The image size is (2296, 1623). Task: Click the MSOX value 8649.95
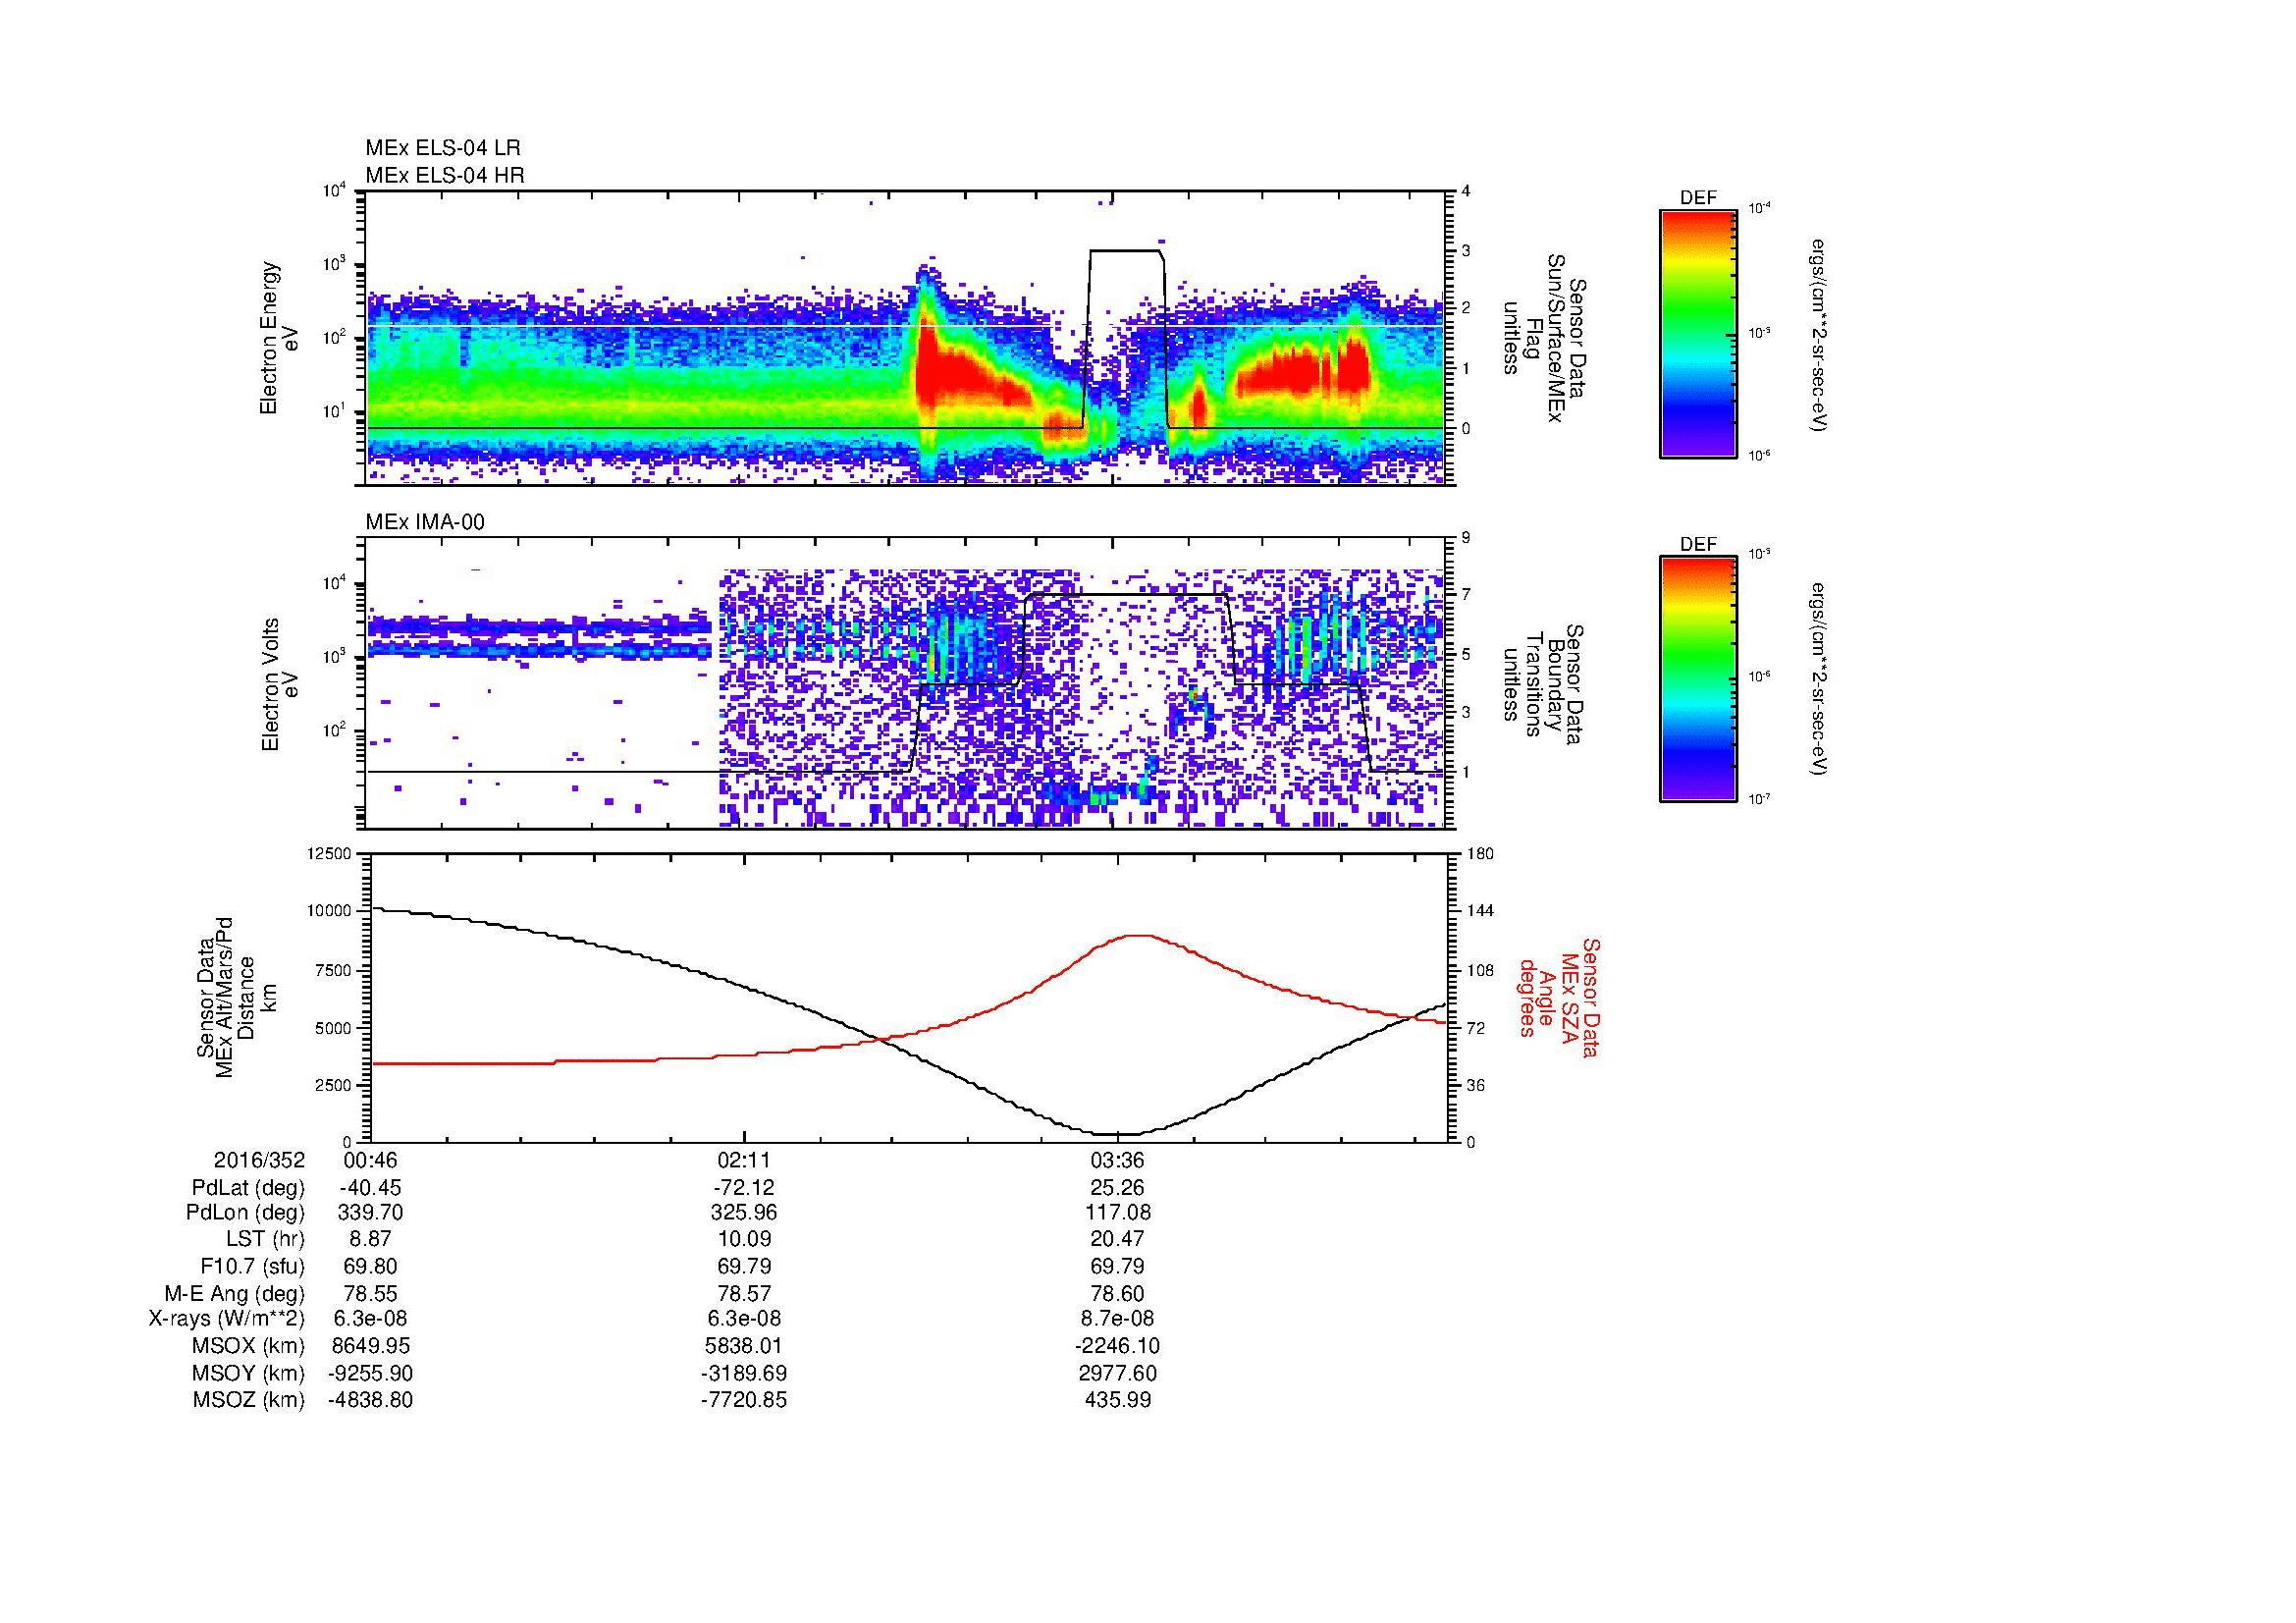click(x=370, y=1346)
